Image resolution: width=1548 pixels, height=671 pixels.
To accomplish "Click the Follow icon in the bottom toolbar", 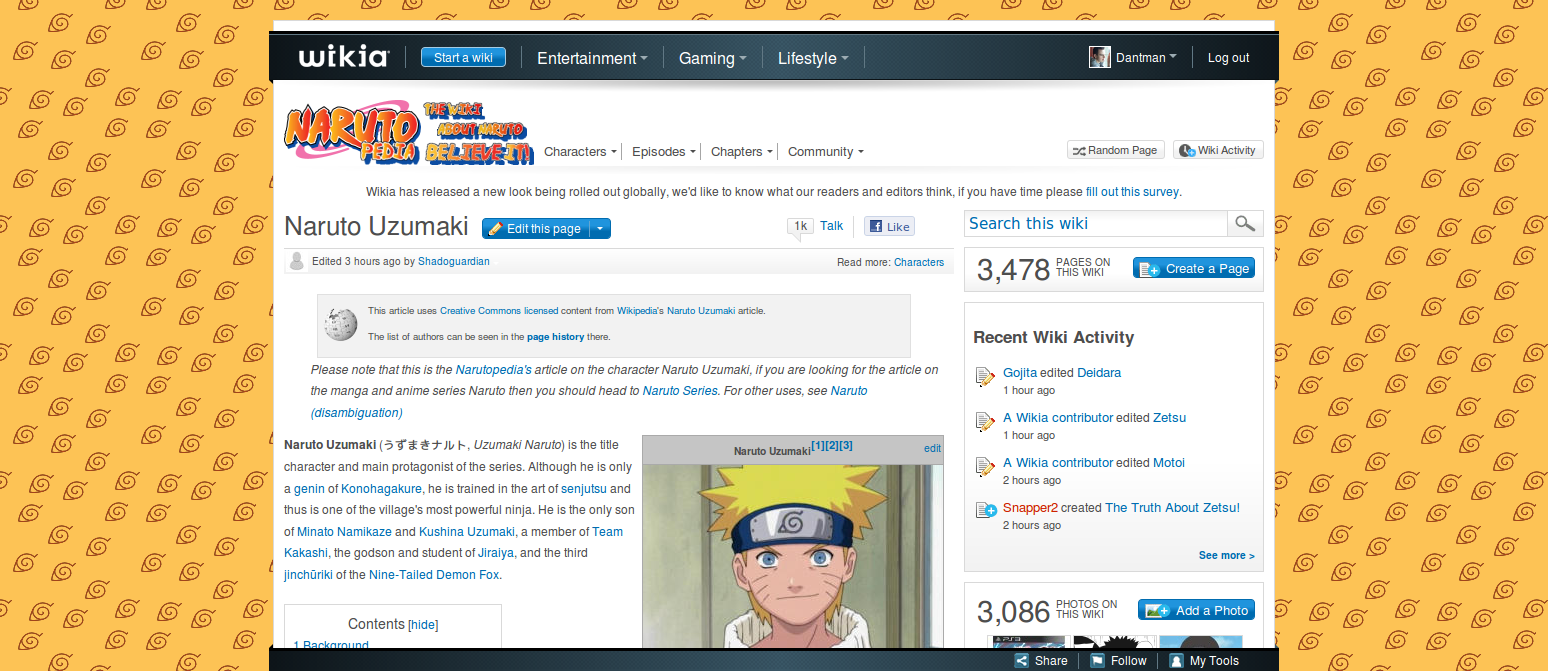I will [1097, 661].
